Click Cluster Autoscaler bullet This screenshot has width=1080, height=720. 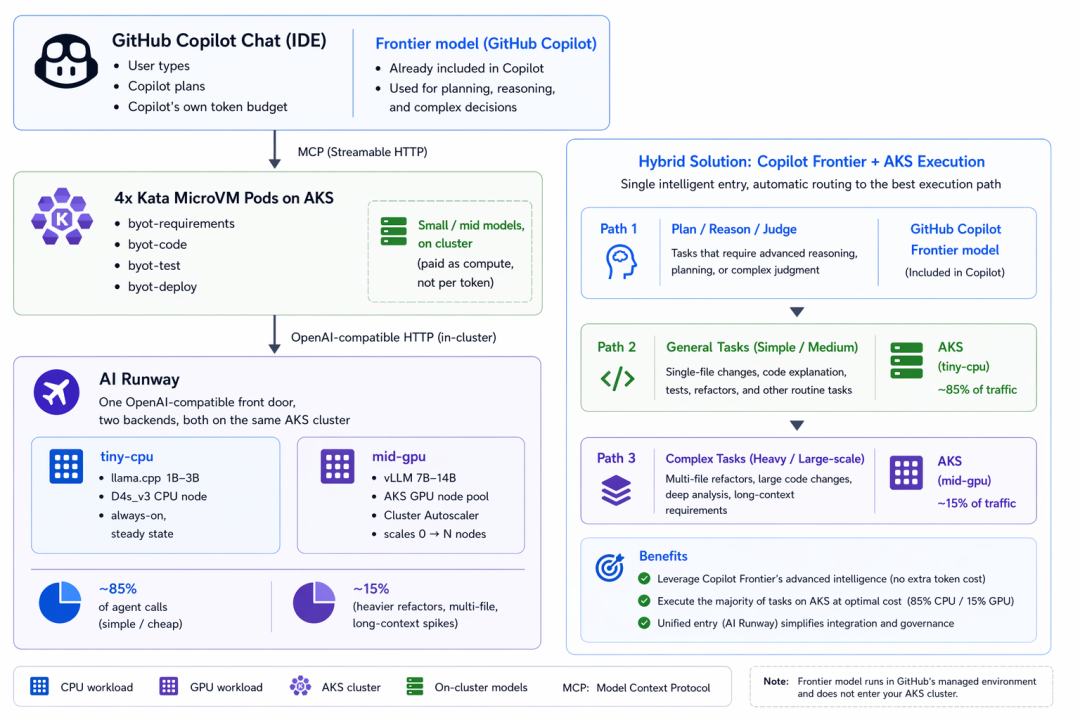[431, 515]
